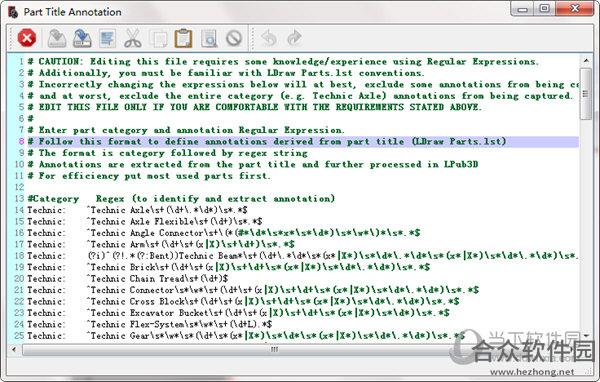The width and height of the screenshot is (600, 382).
Task: Maximize the Part Title Annotation window
Action: pos(545,9)
